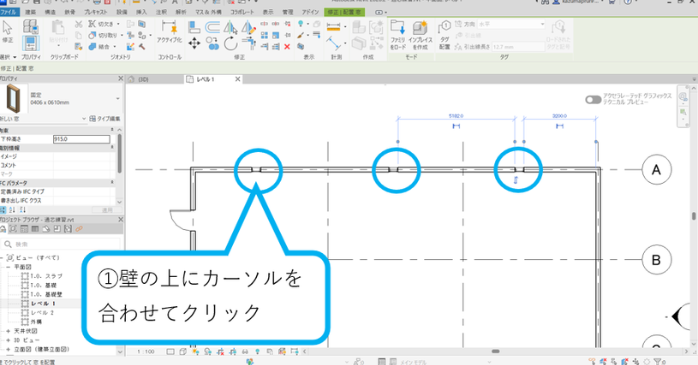Click the 引出線長さ 12.7 mm field
Screen dimensions: 698x365
(518, 47)
